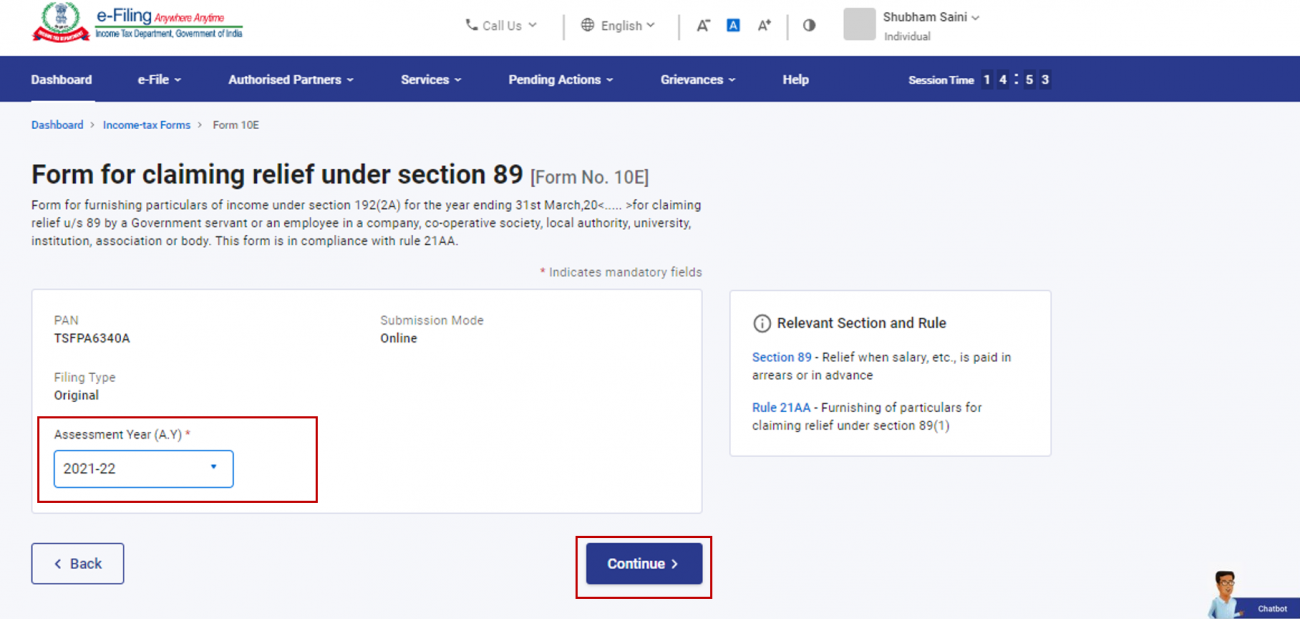The height and width of the screenshot is (619, 1300).
Task: Click the Continue button
Action: point(643,564)
